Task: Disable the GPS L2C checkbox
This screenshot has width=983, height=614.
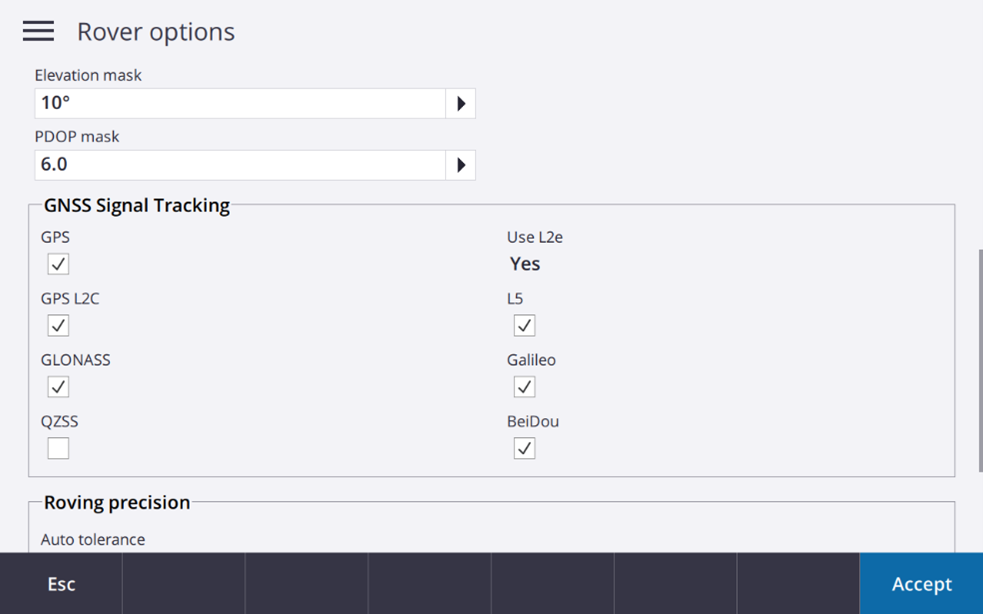Action: (58, 325)
